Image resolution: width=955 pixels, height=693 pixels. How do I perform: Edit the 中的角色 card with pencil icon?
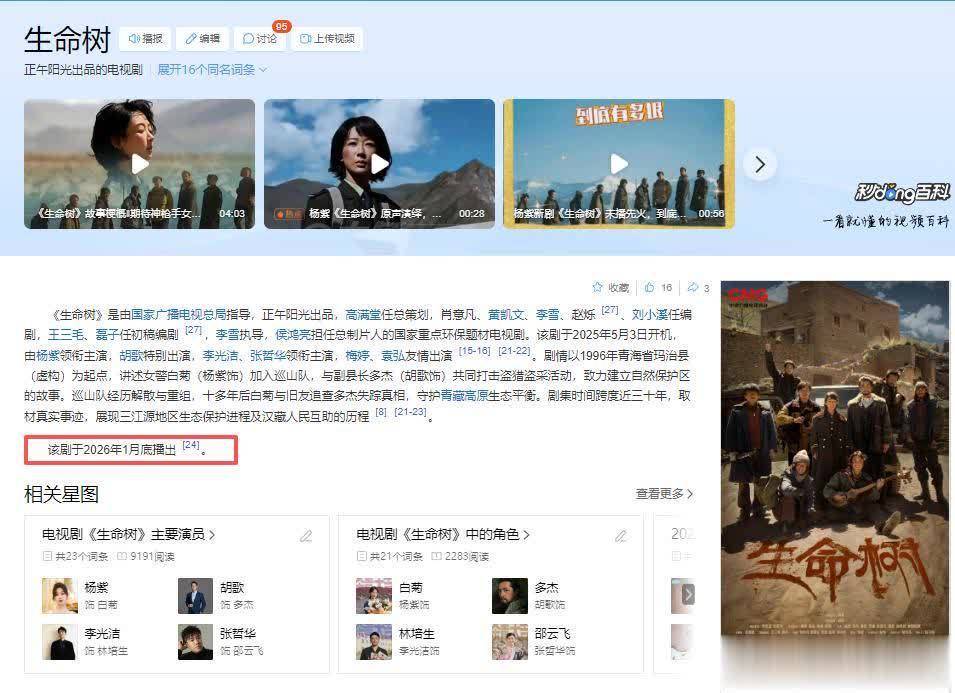(620, 536)
